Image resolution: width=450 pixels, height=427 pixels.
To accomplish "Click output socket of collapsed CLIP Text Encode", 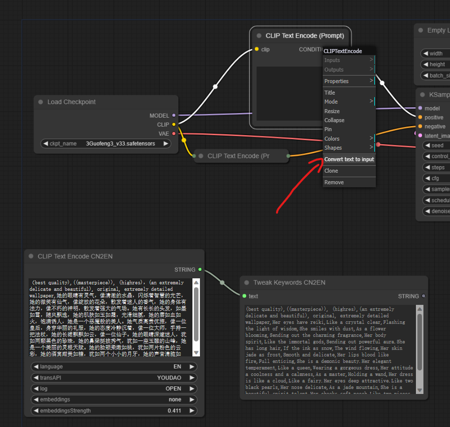I will (288, 156).
